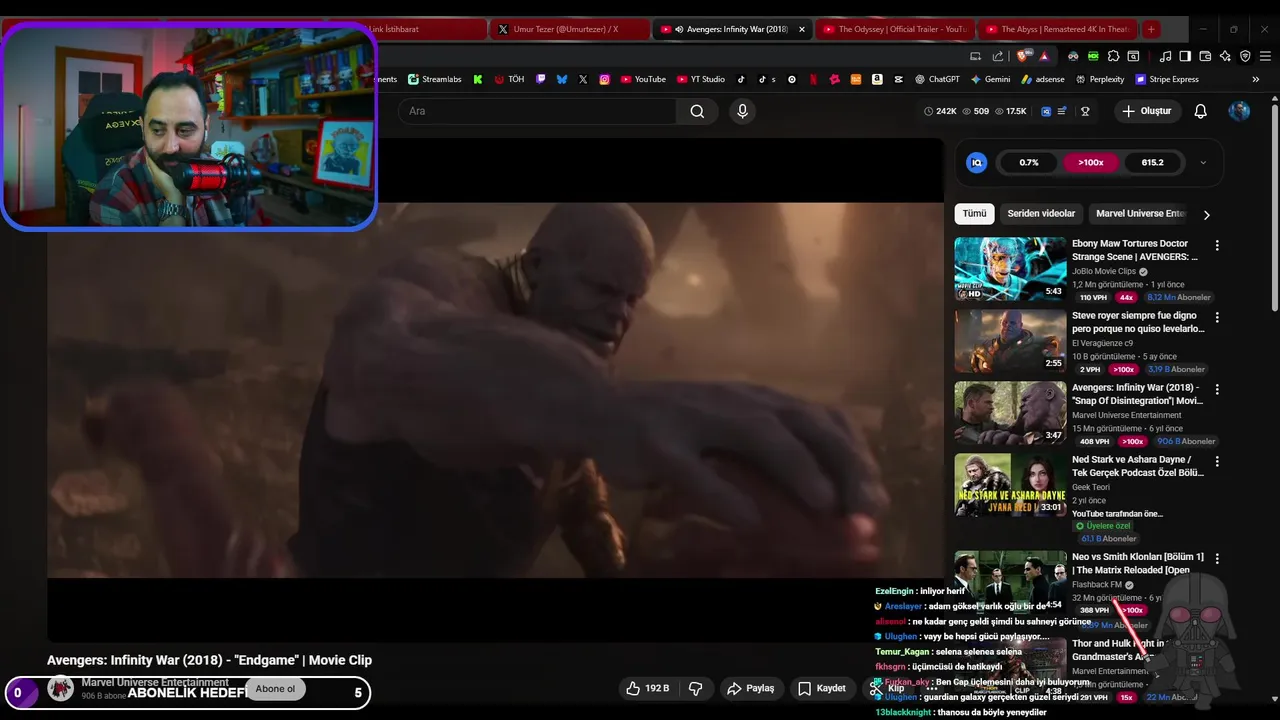This screenshot has width=1280, height=720.
Task: Open the Perplexity bookmark
Action: point(1100,79)
